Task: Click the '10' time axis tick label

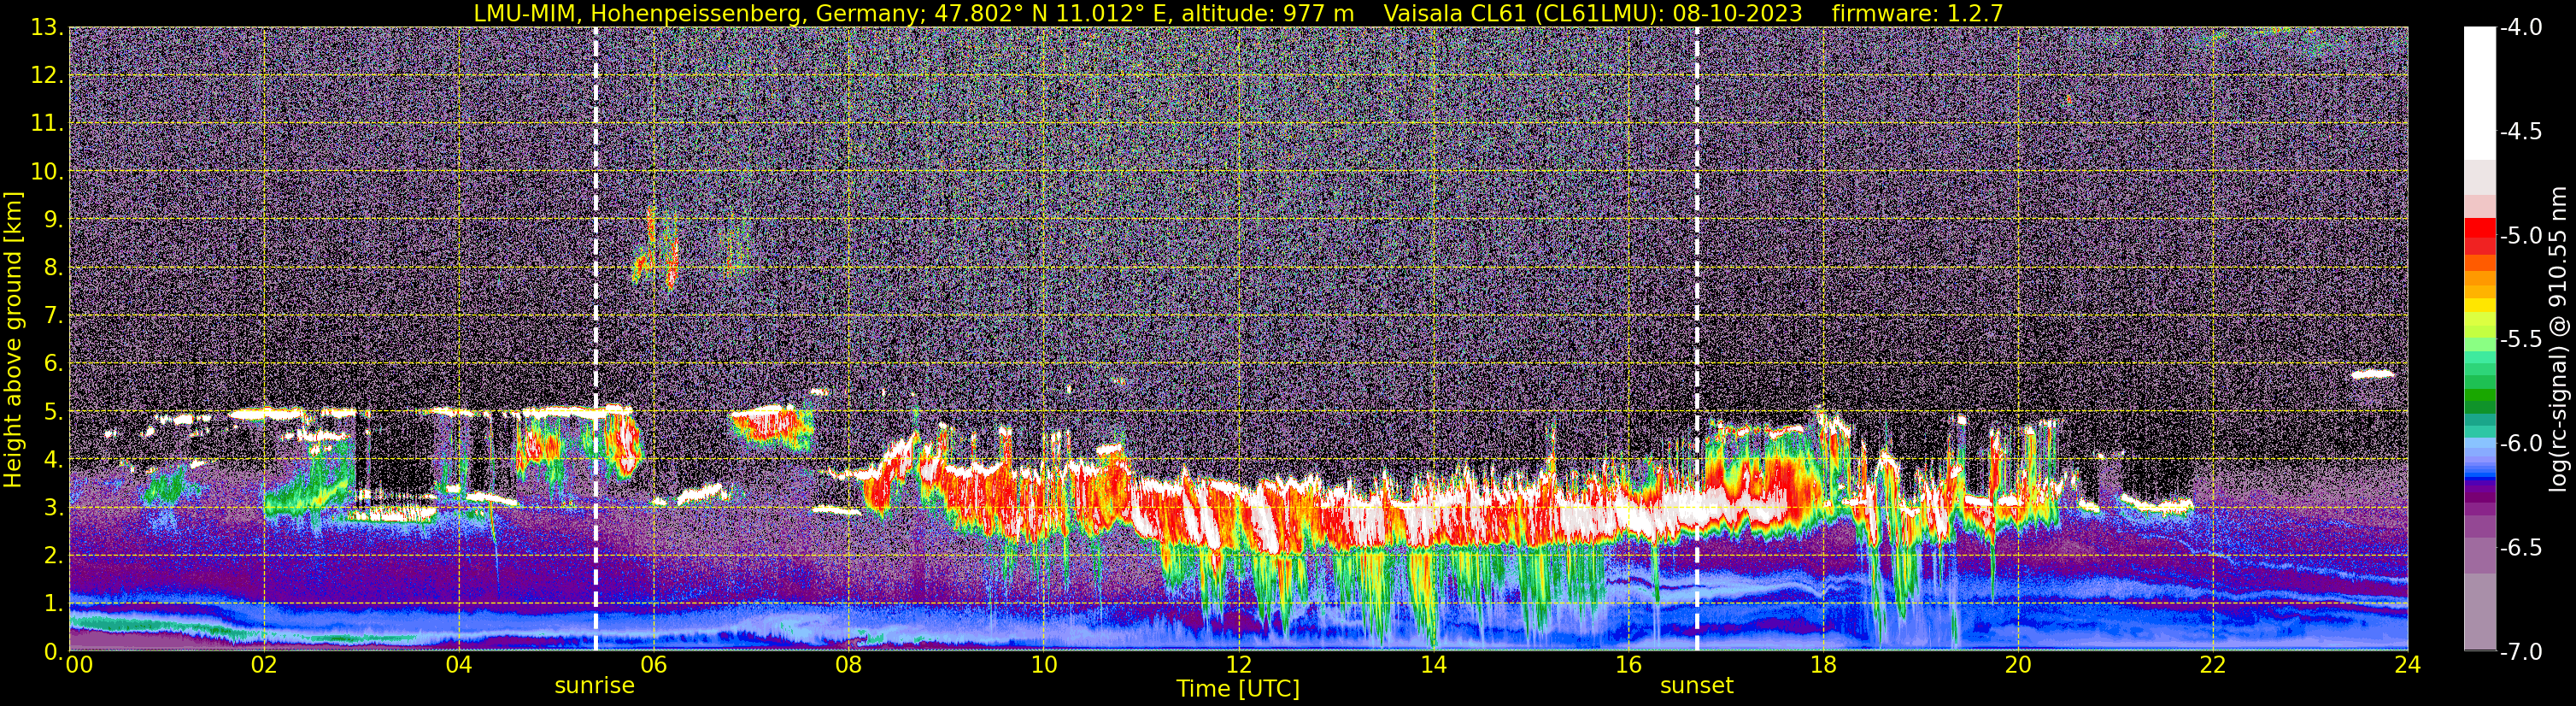Action: pyautogui.click(x=1043, y=665)
